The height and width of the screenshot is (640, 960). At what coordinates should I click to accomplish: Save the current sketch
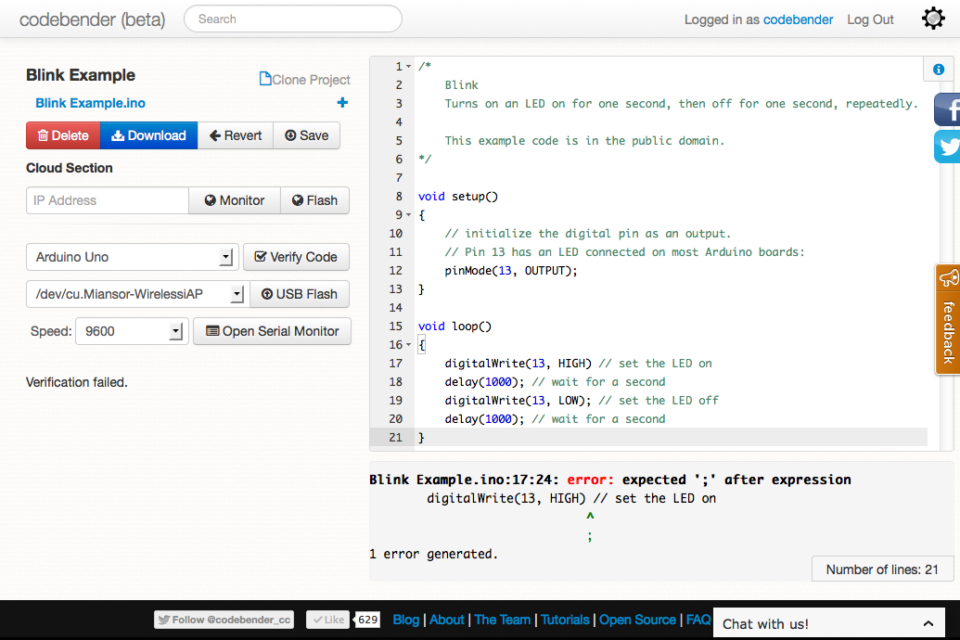pyautogui.click(x=307, y=135)
